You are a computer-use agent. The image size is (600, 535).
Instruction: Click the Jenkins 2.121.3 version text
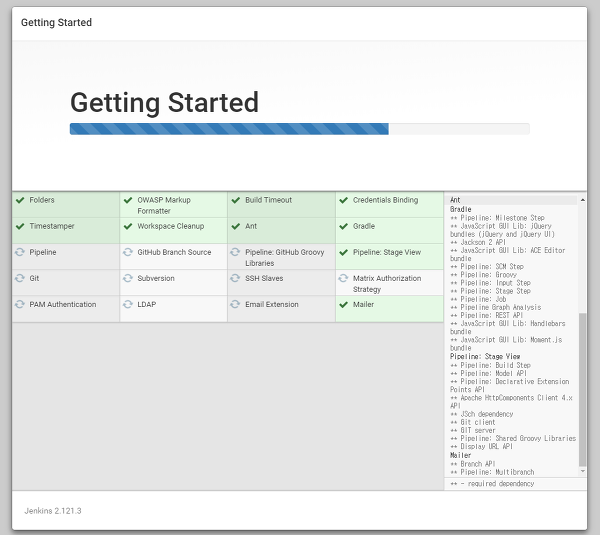[53, 511]
